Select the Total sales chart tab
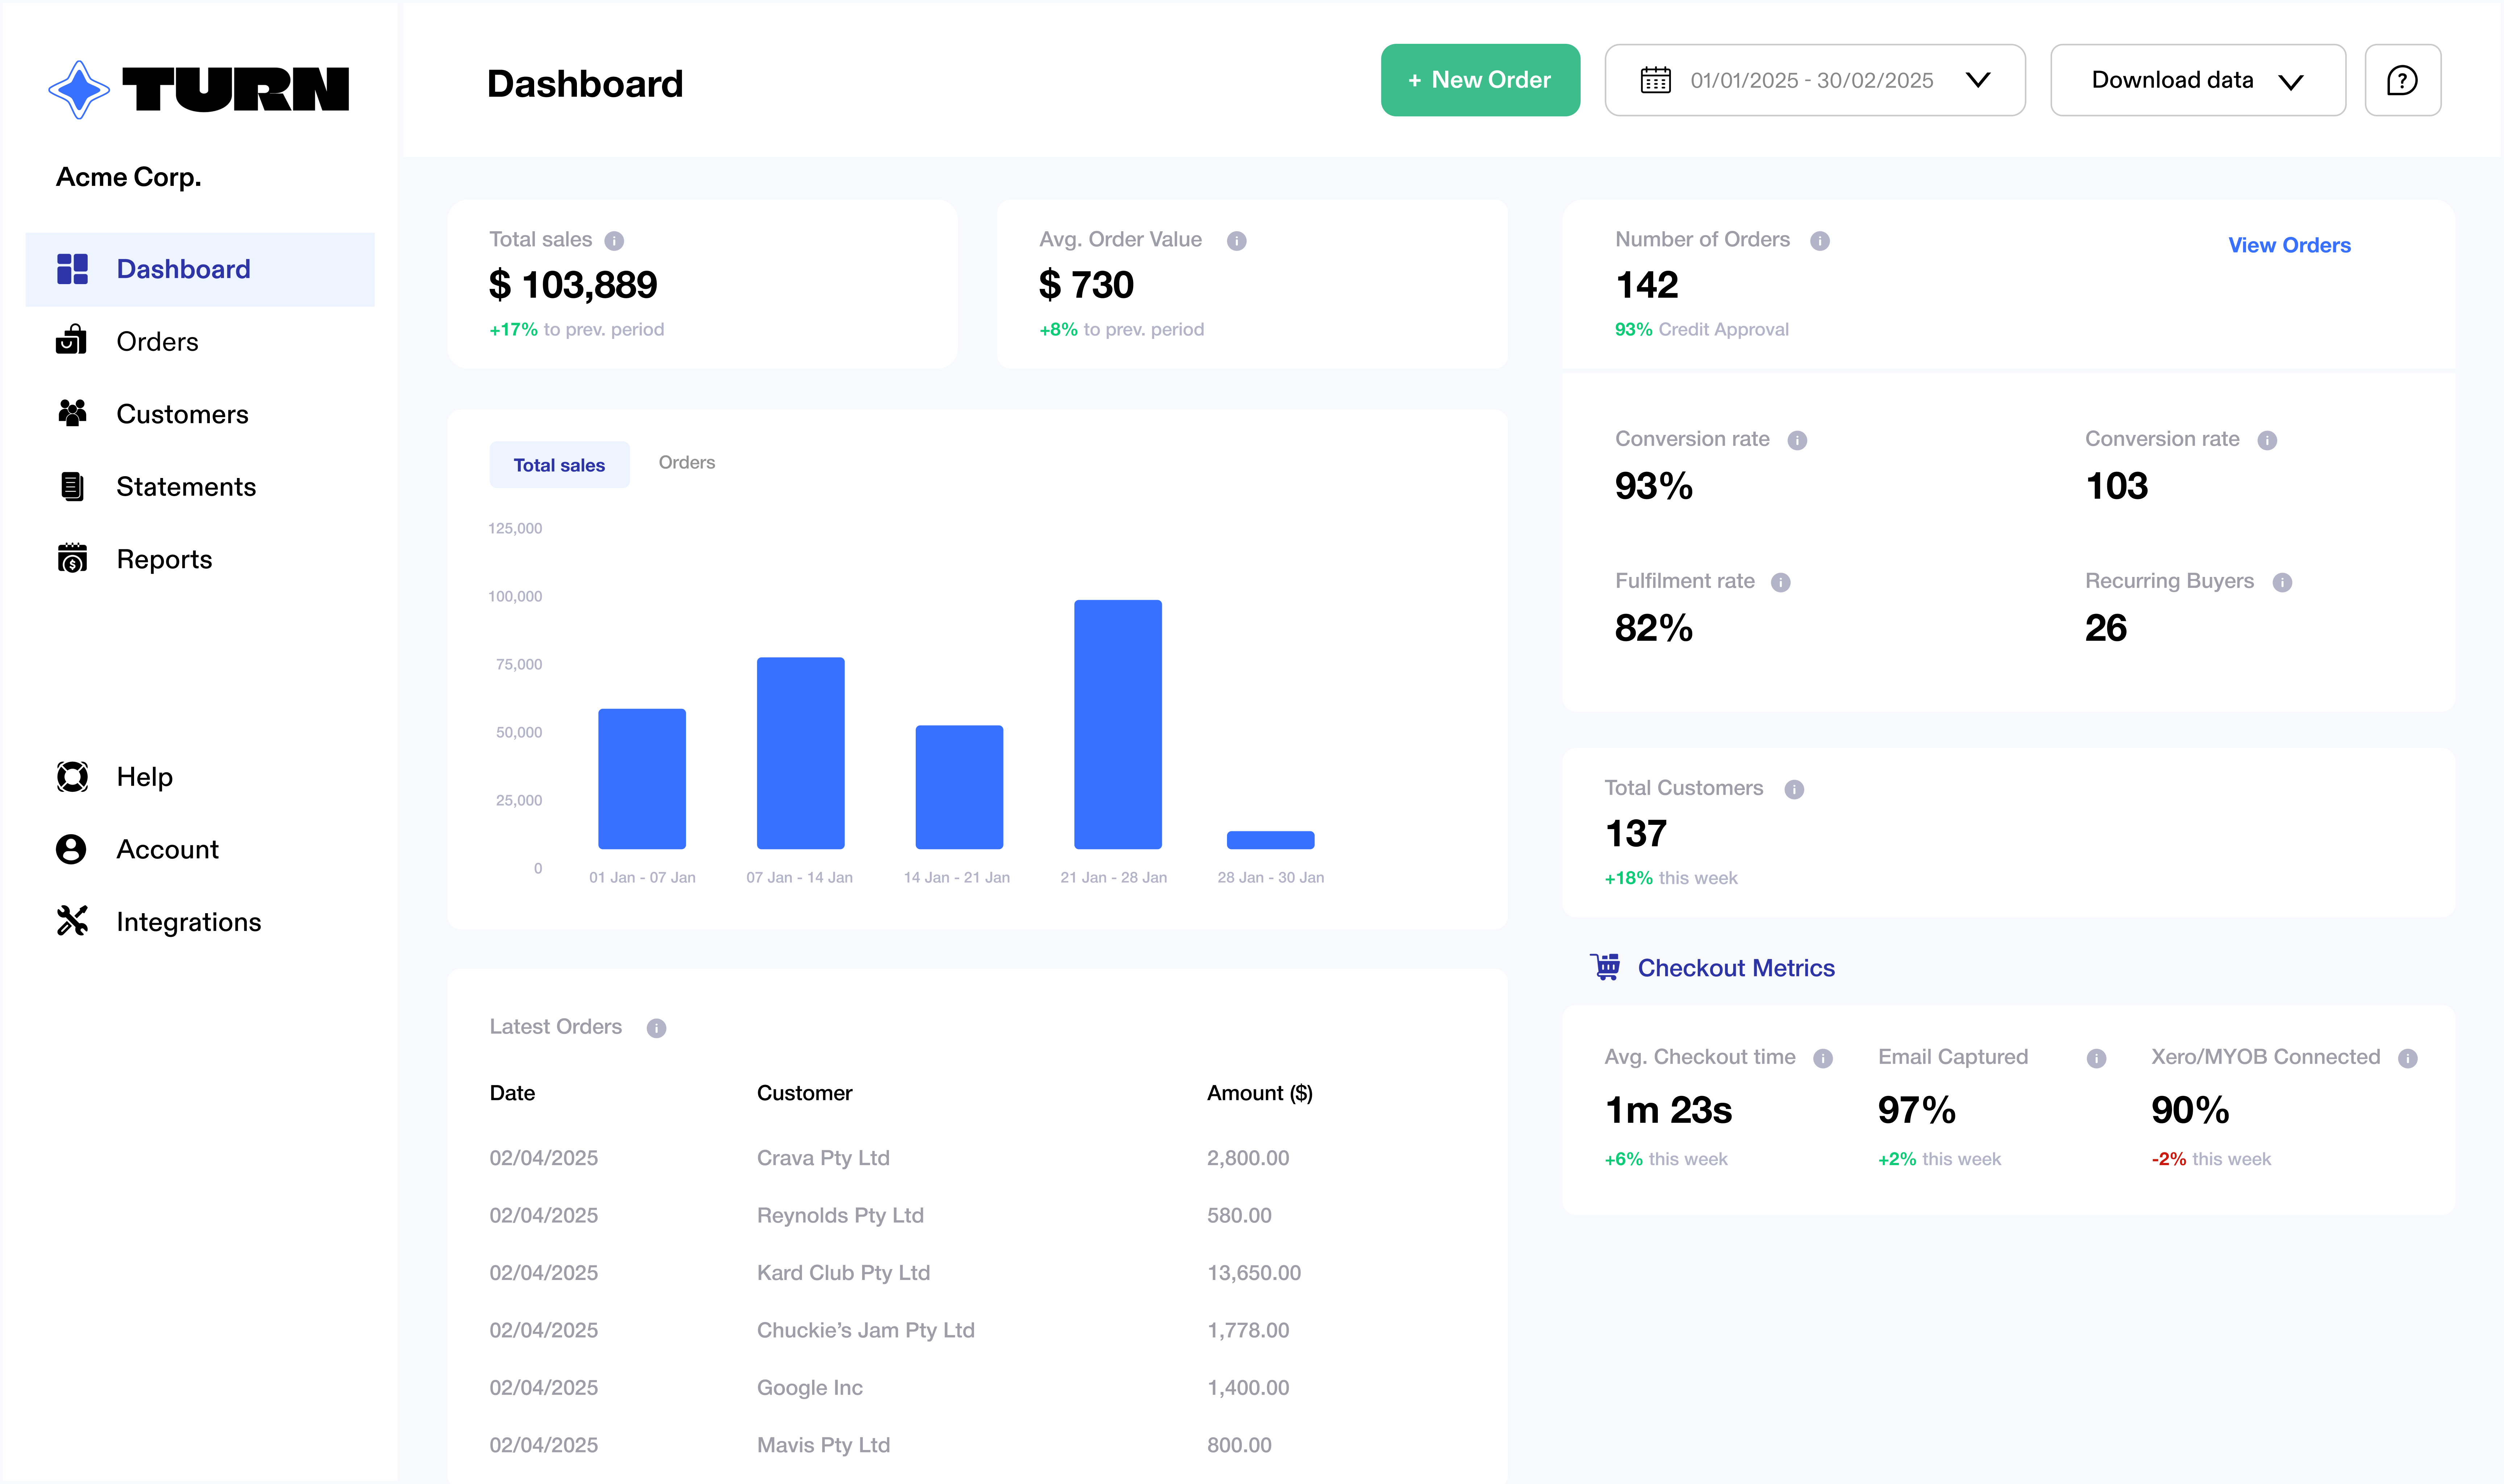 559,465
